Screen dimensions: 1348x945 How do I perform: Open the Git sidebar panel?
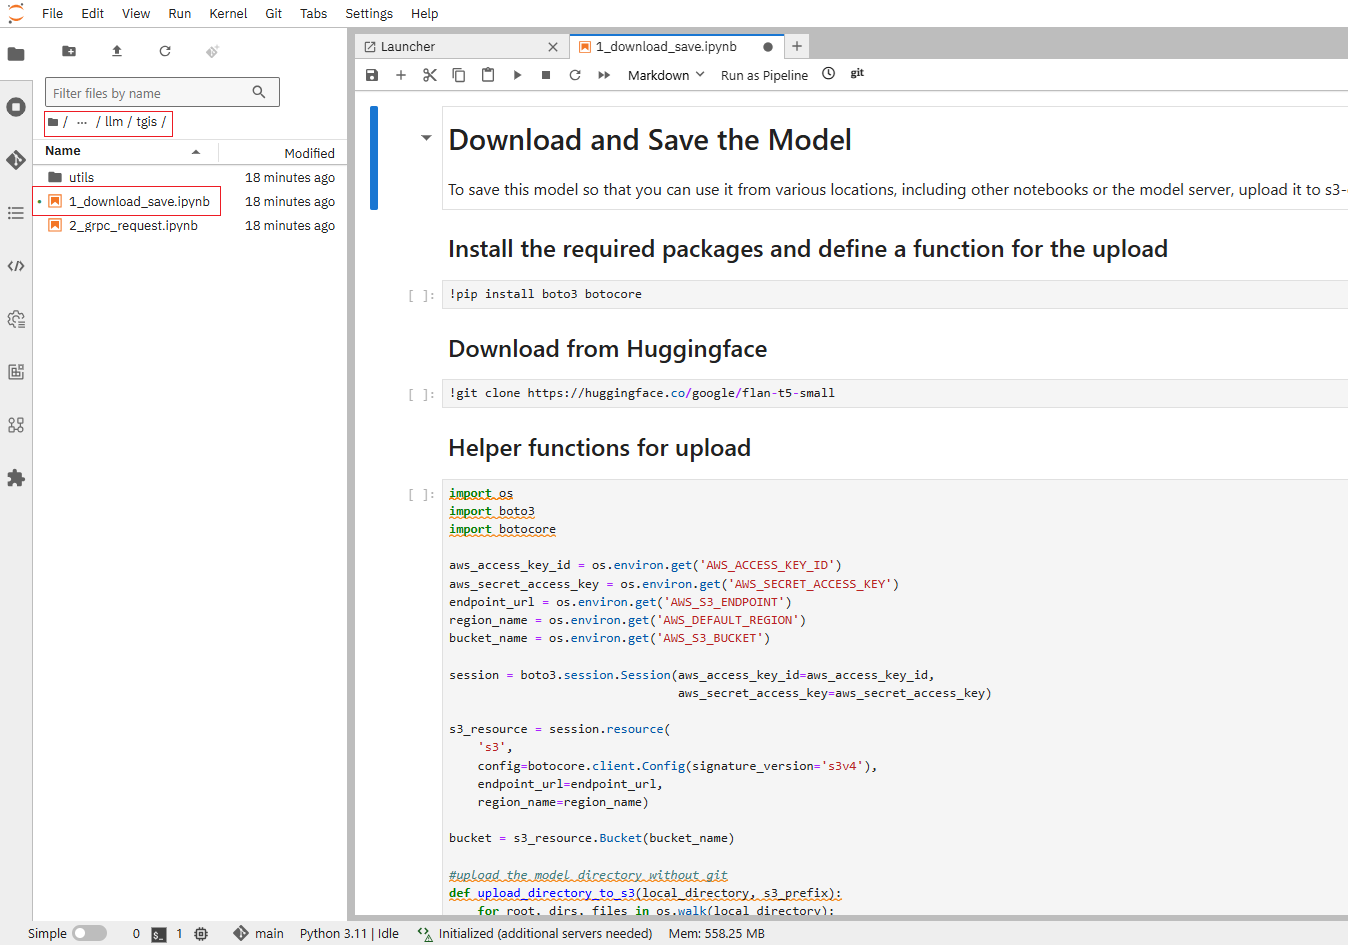[x=16, y=160]
